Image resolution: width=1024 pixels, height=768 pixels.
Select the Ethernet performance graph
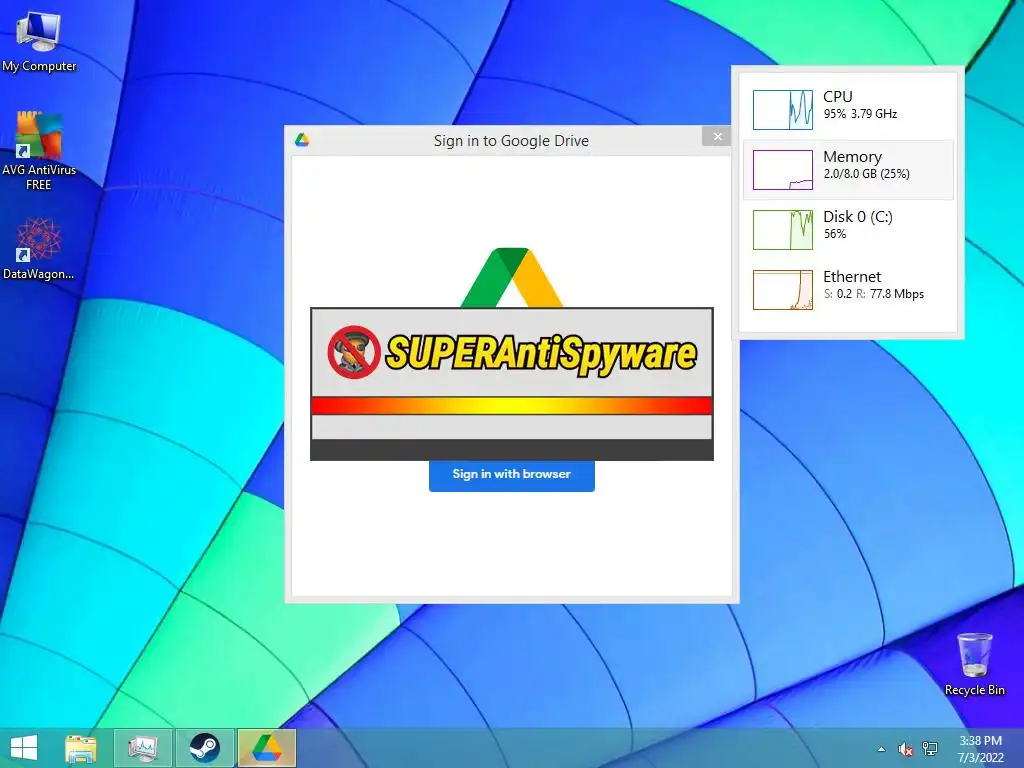coord(782,290)
